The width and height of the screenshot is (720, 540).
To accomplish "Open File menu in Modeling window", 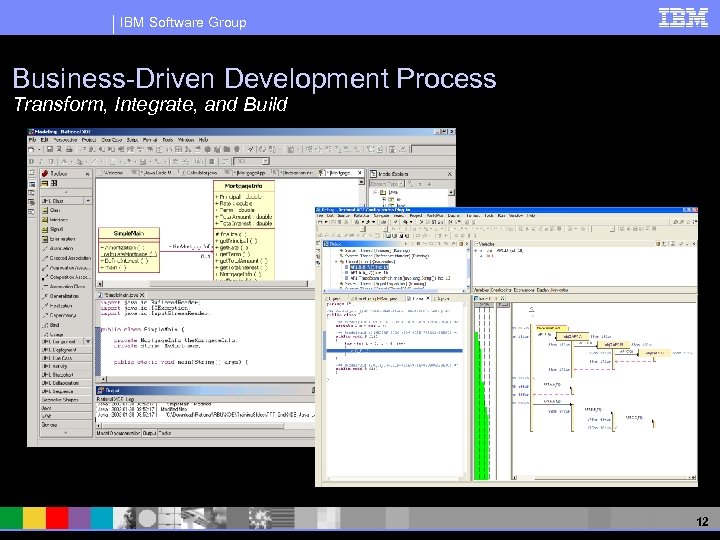I will click(x=32, y=140).
